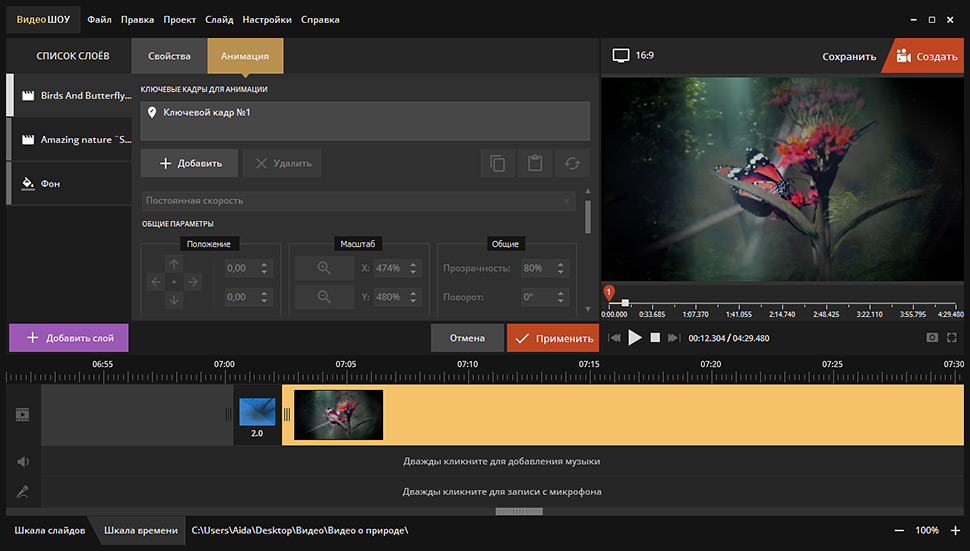This screenshot has width=970, height=551.
Task: Click music track to add music
Action: click(x=502, y=461)
